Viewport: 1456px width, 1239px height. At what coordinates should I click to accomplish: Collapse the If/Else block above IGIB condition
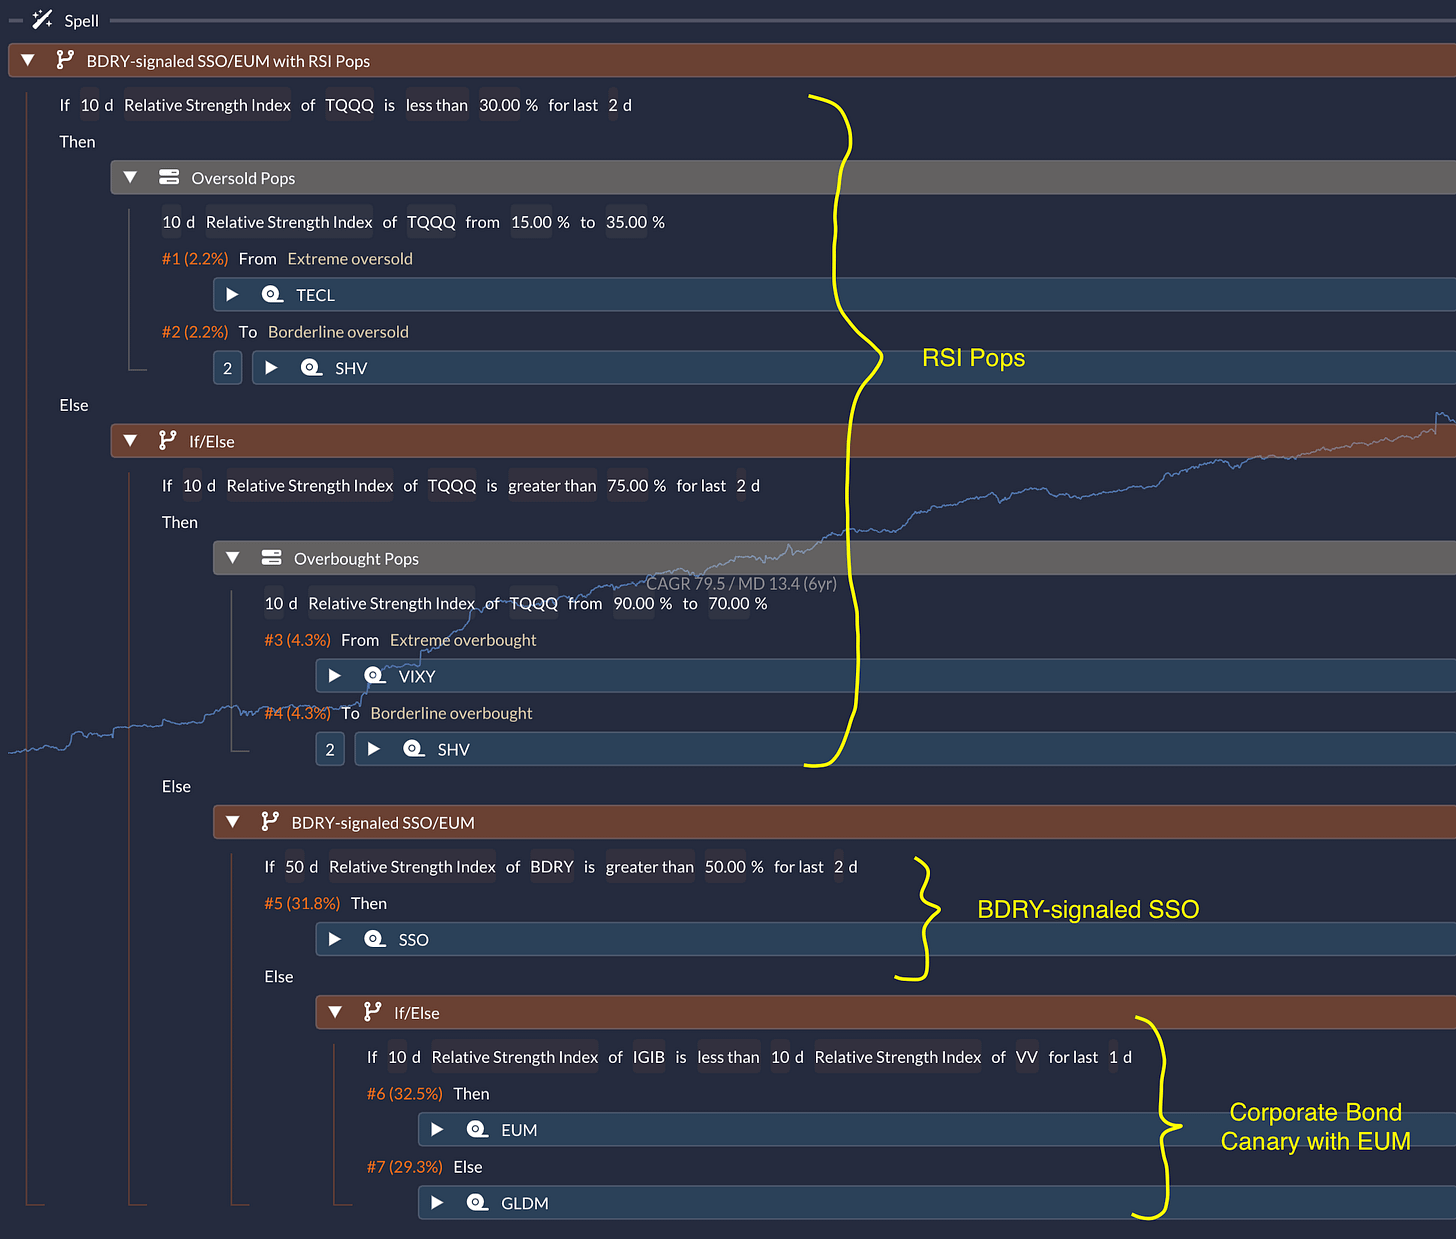click(335, 1011)
